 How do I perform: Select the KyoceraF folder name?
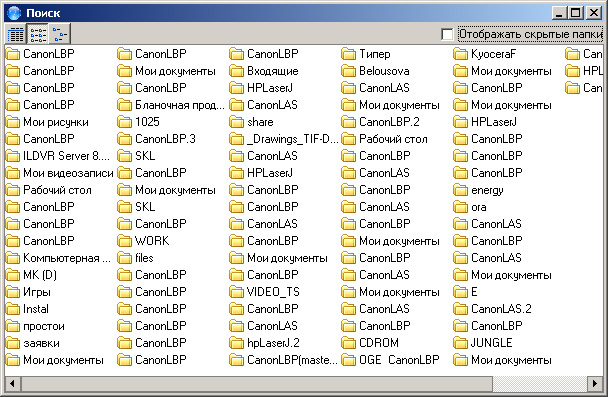pyautogui.click(x=494, y=54)
